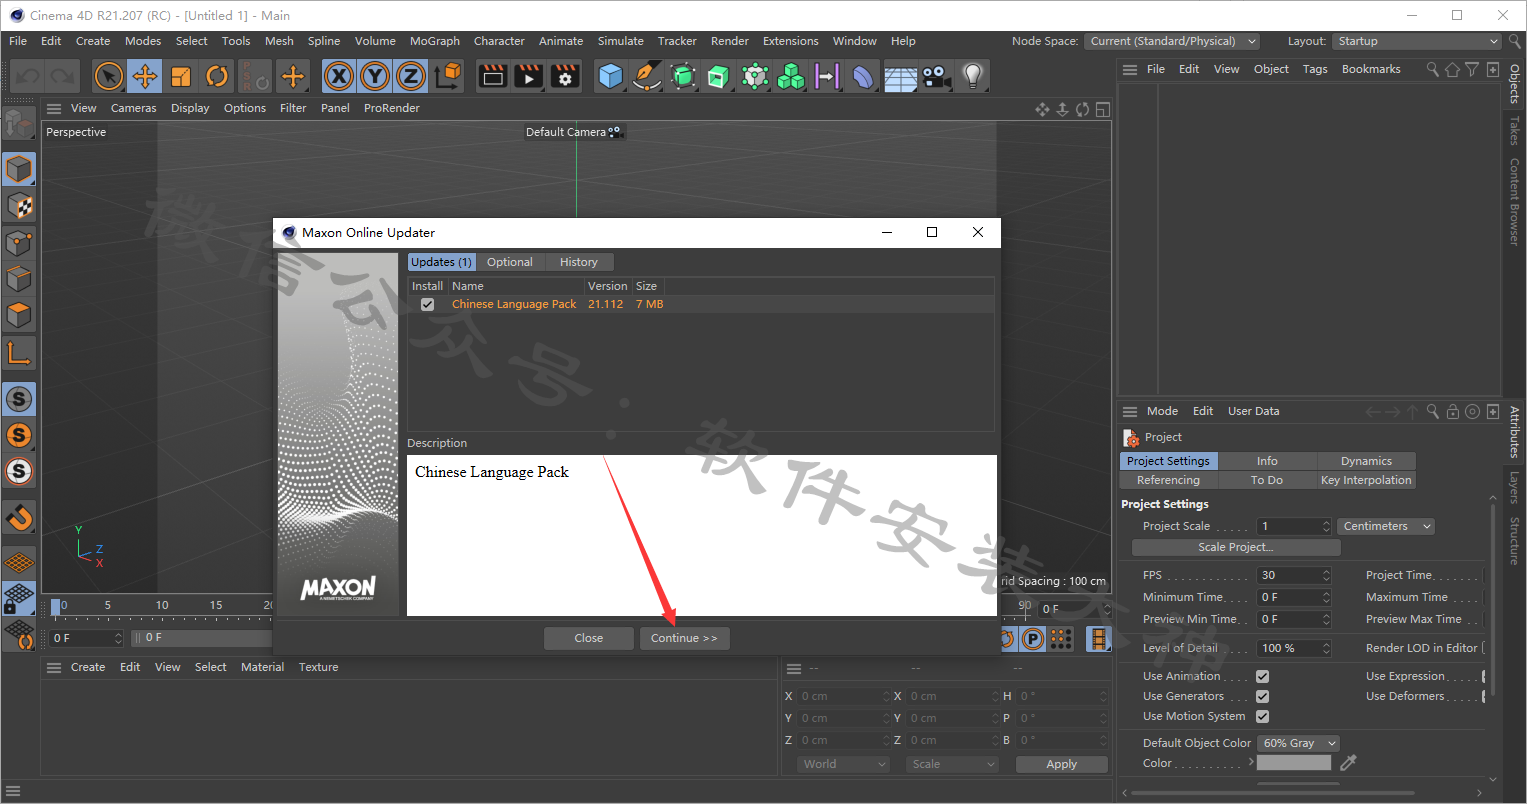Toggle the lock icon in Attributes panel

tap(1453, 411)
